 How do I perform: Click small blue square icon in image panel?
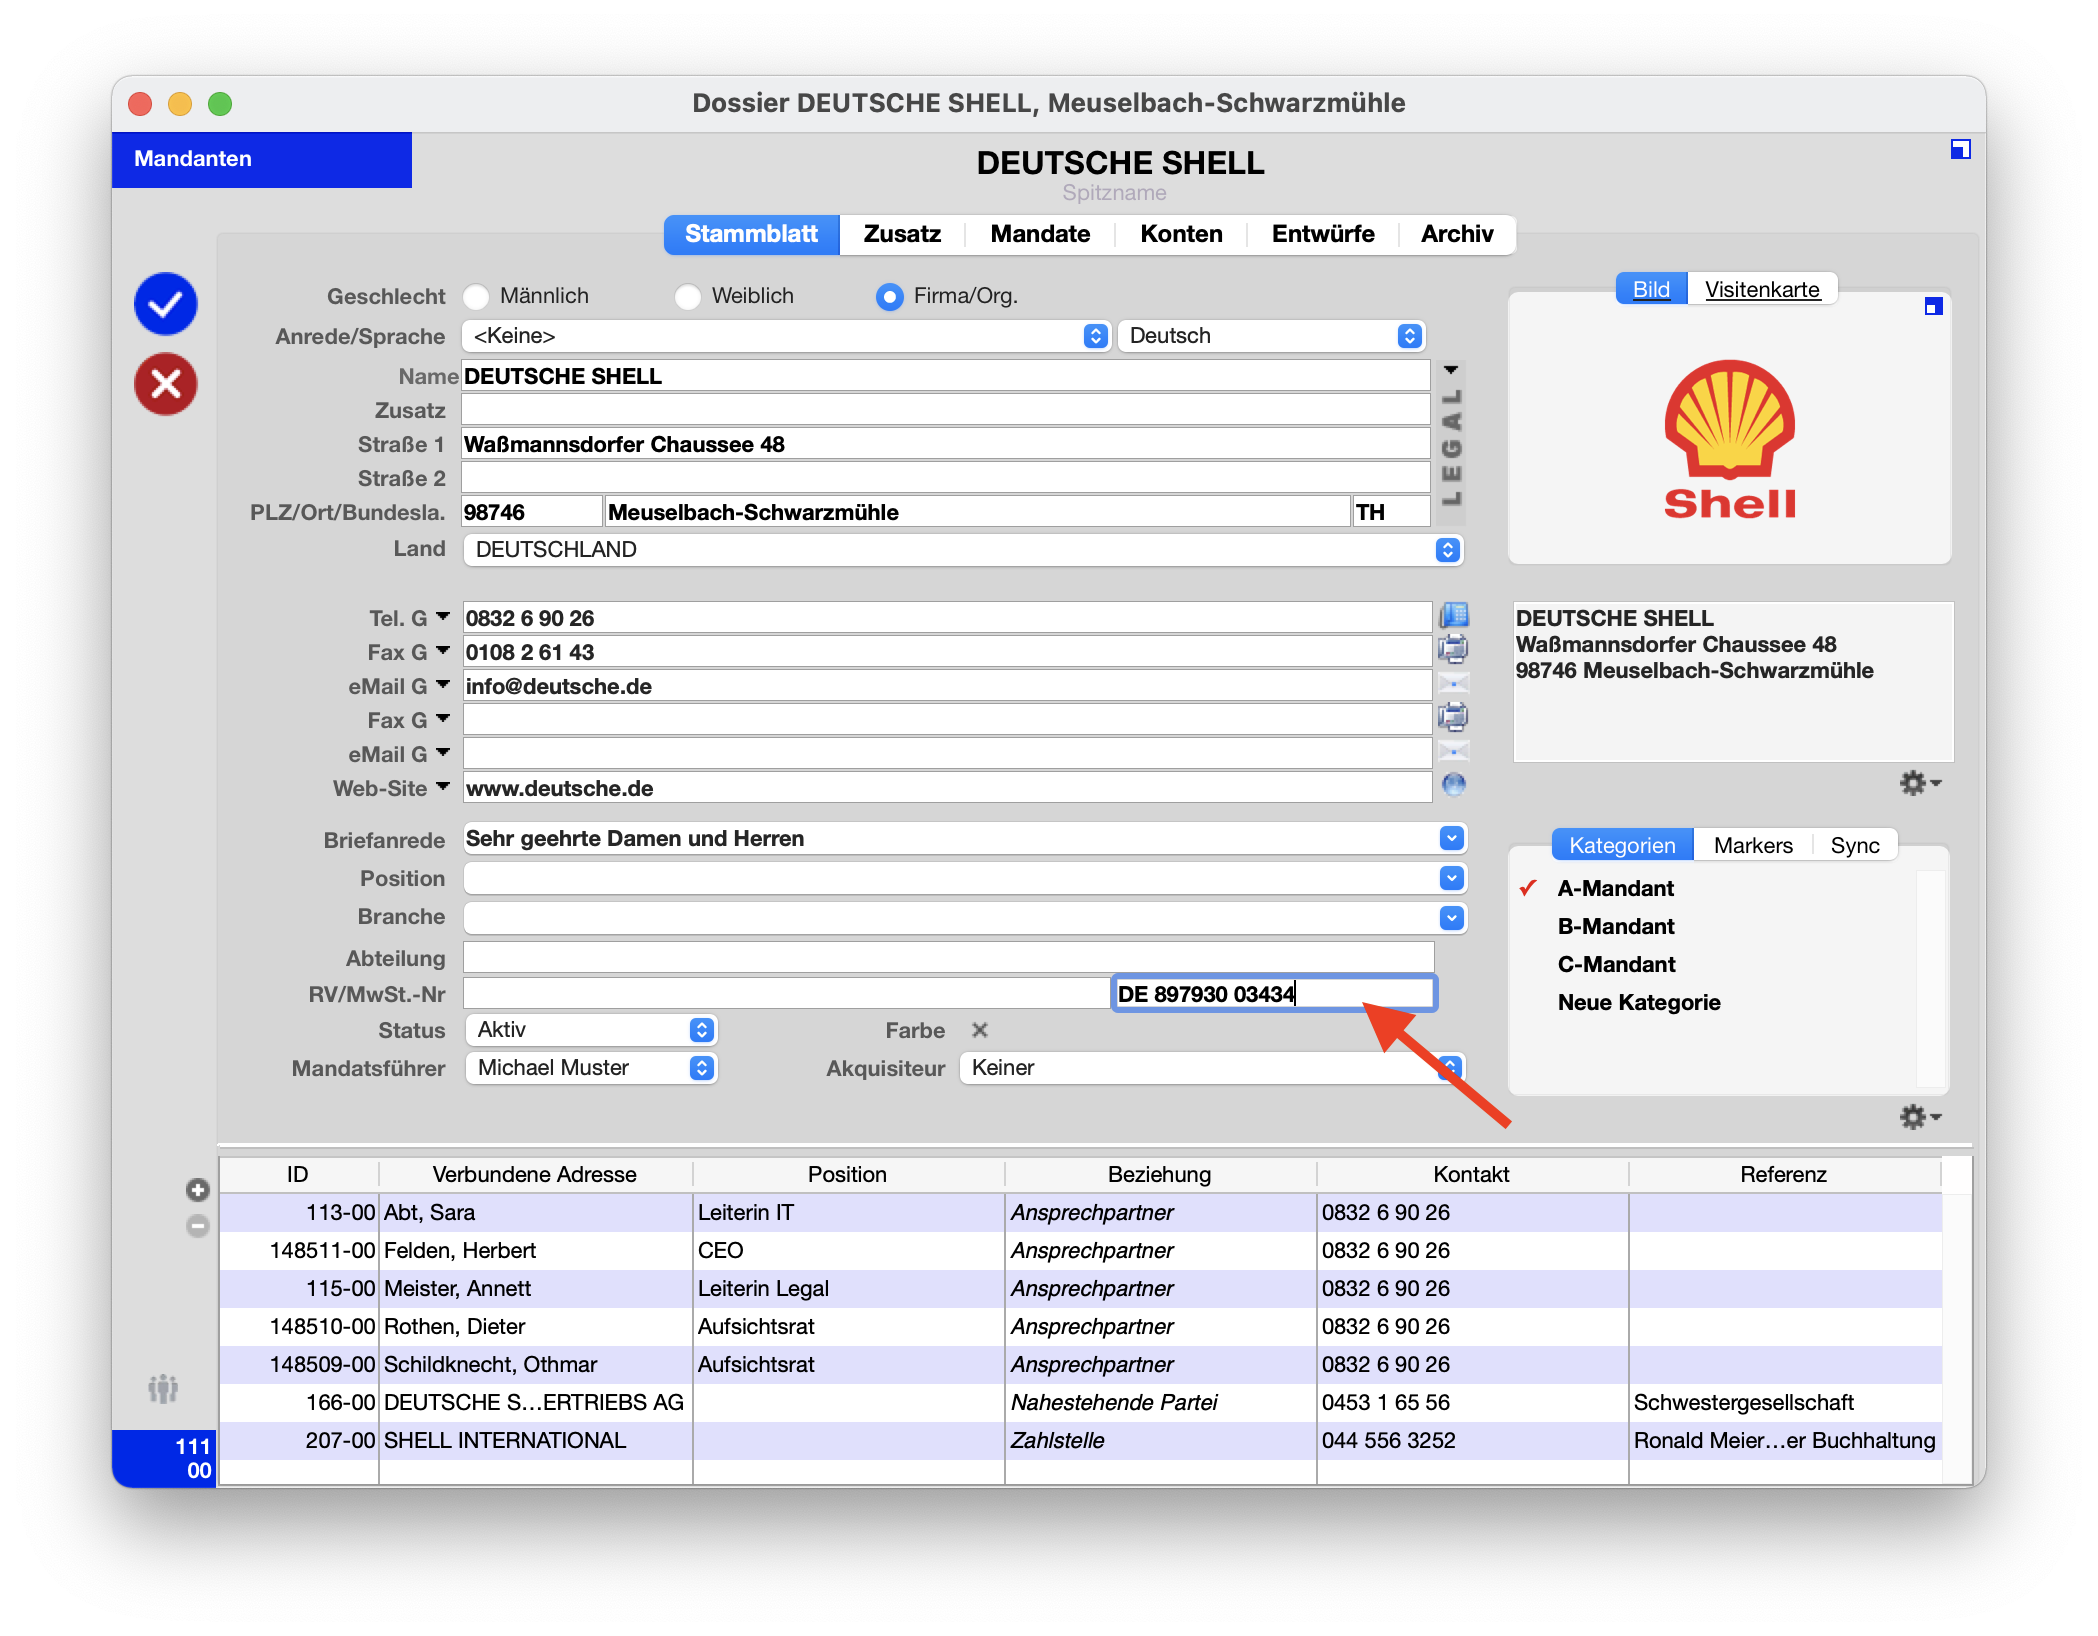[x=1933, y=307]
